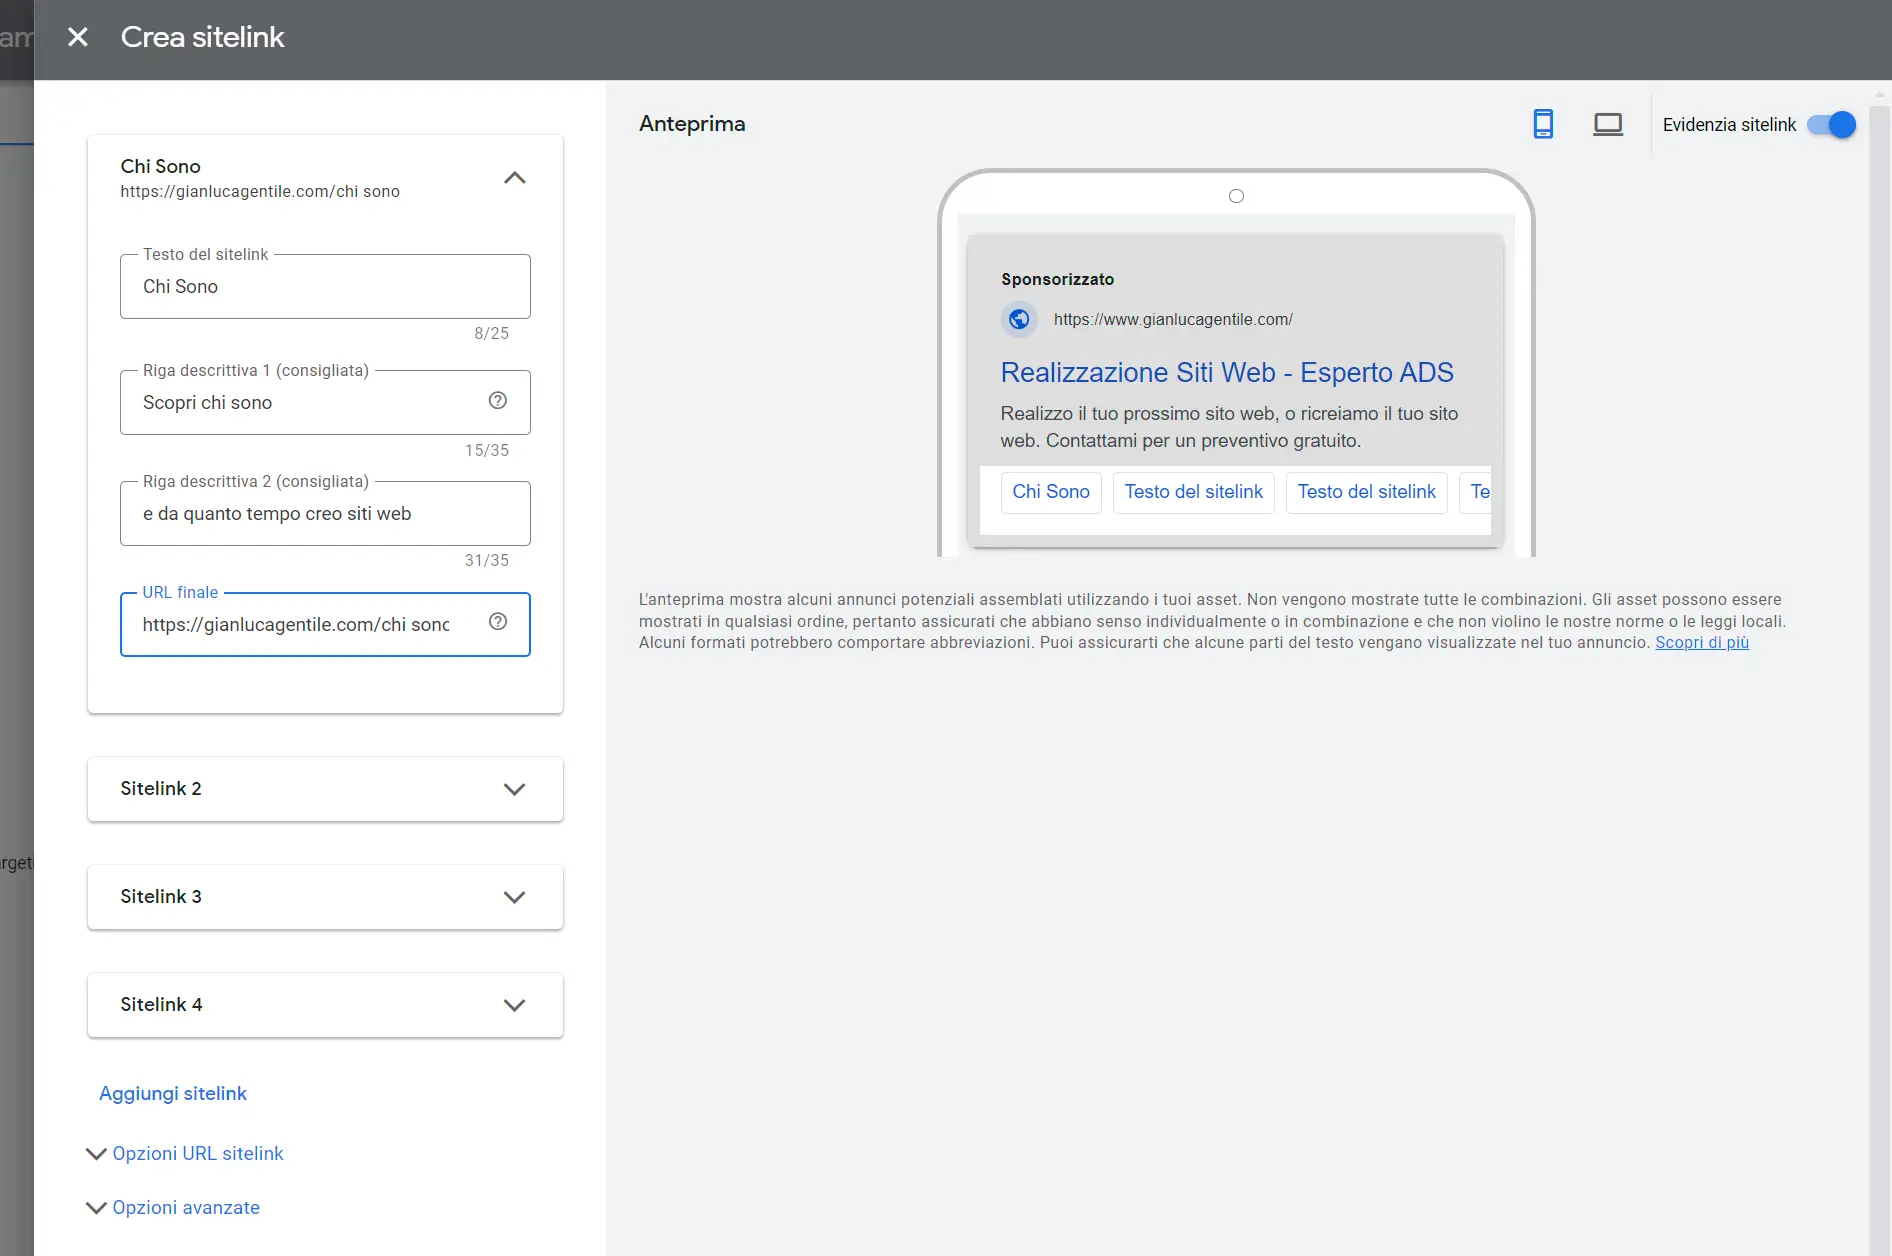
Task: Open help icon for URL finale
Action: [498, 622]
